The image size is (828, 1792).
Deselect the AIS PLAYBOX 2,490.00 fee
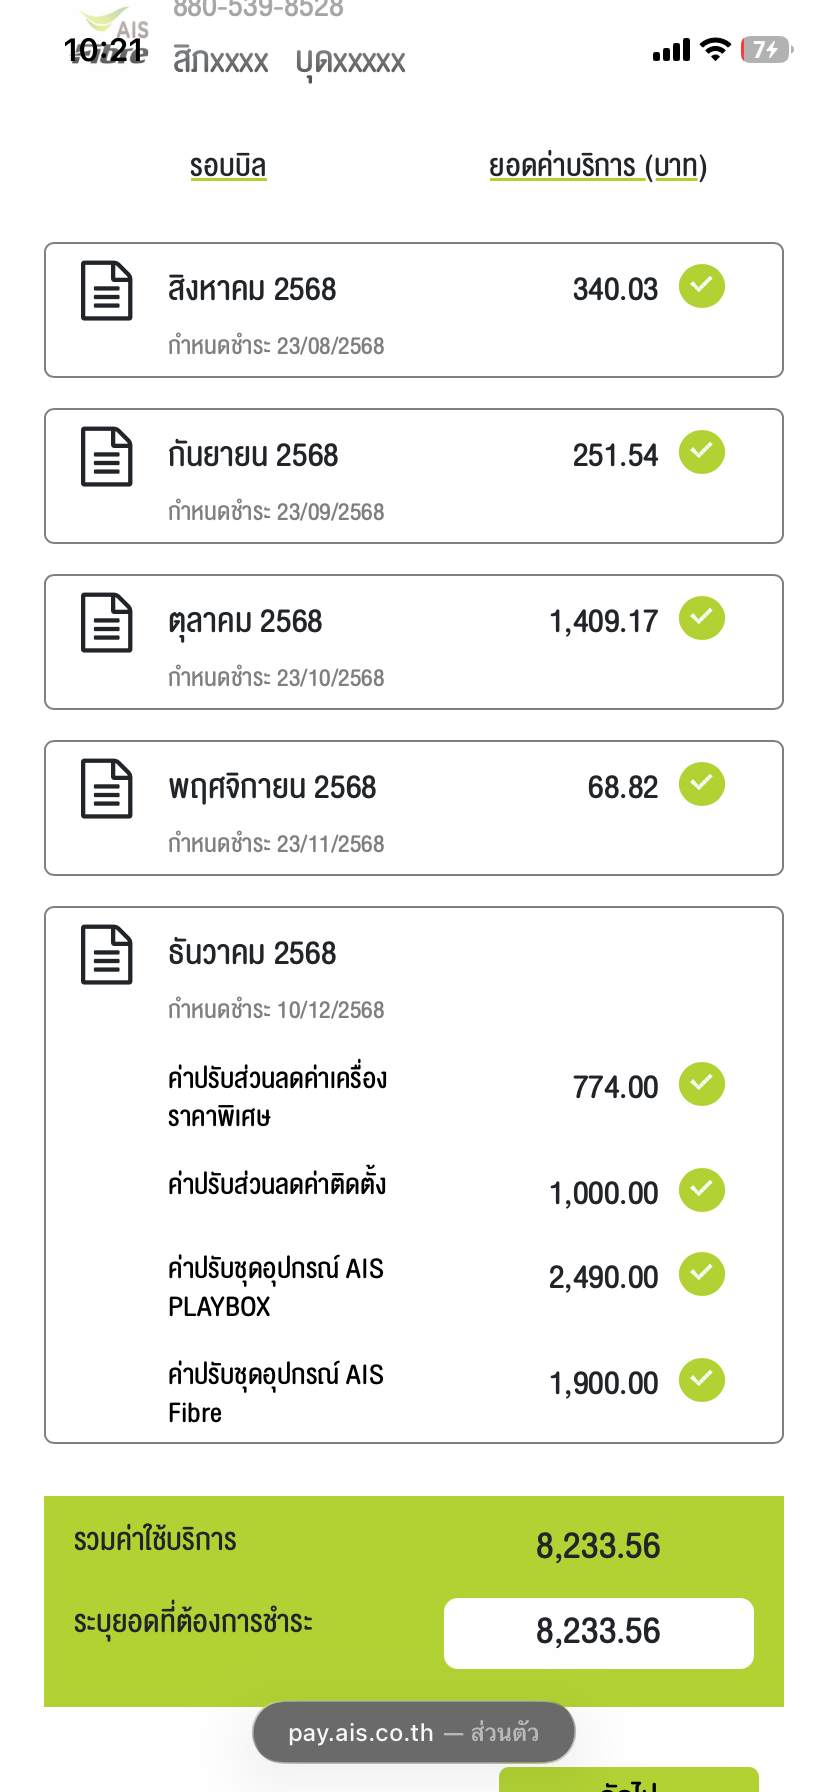point(702,1274)
